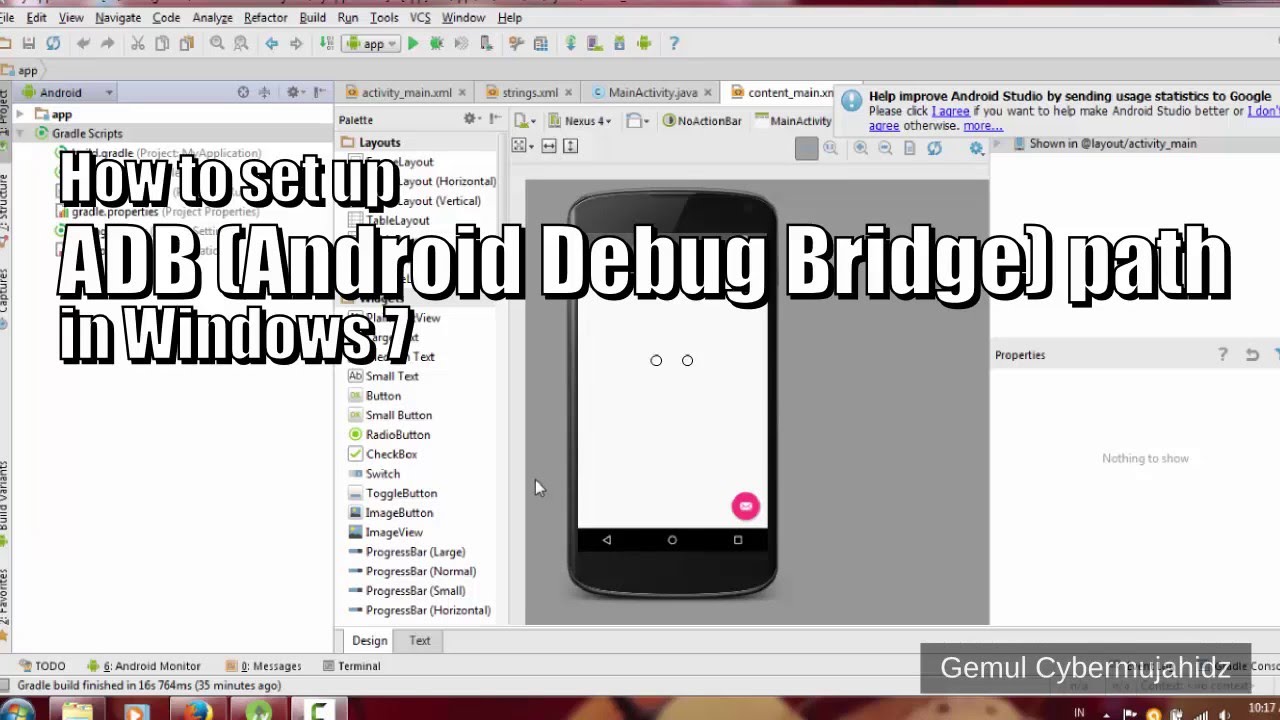This screenshot has width=1280, height=720.
Task: Click the blue Help question mark icon
Action: click(674, 43)
